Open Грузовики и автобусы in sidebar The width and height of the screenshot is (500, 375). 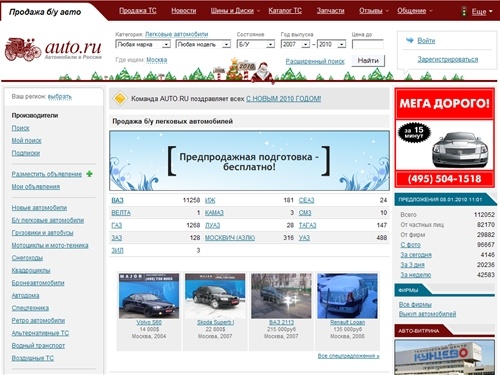pos(42,233)
